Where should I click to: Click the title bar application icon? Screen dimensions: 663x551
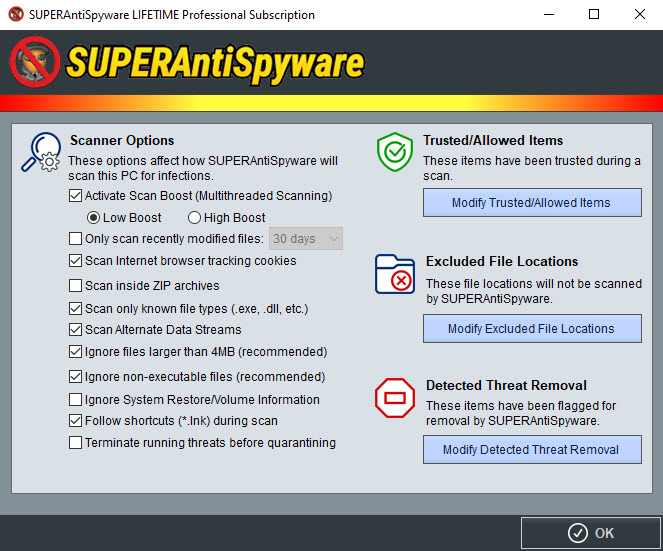pos(16,14)
